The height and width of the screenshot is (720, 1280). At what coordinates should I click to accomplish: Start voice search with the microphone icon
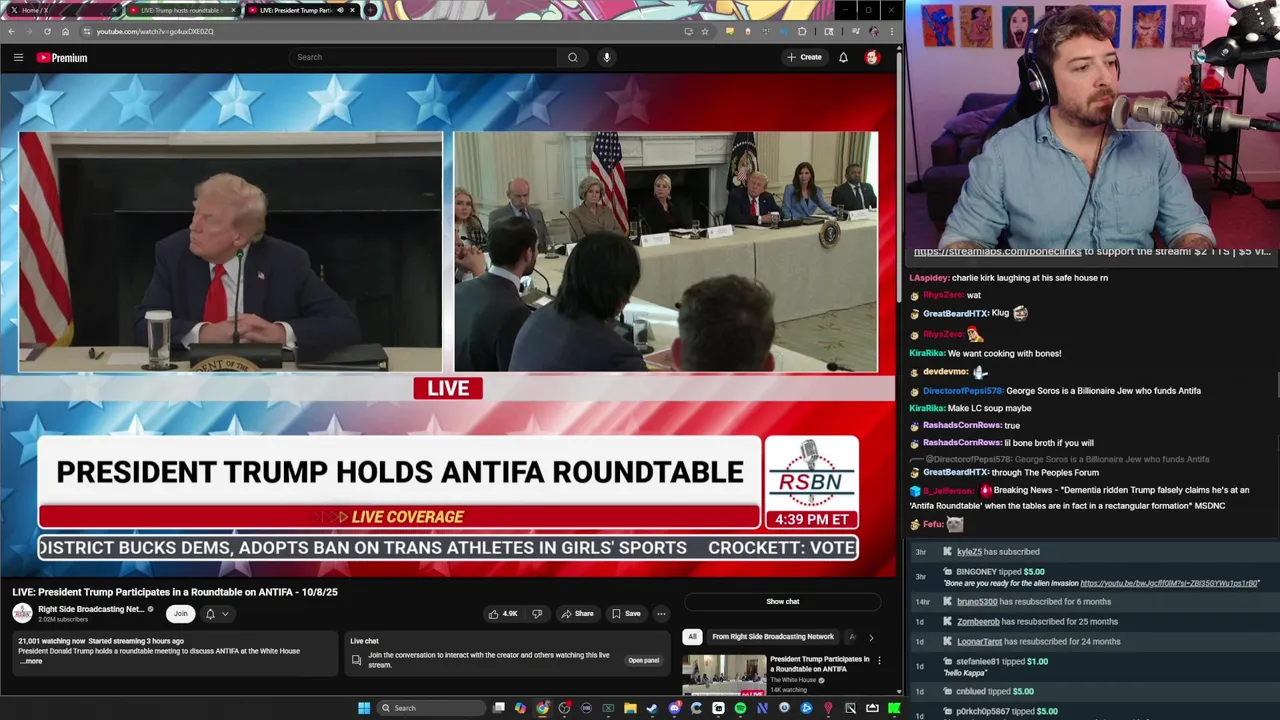point(606,57)
